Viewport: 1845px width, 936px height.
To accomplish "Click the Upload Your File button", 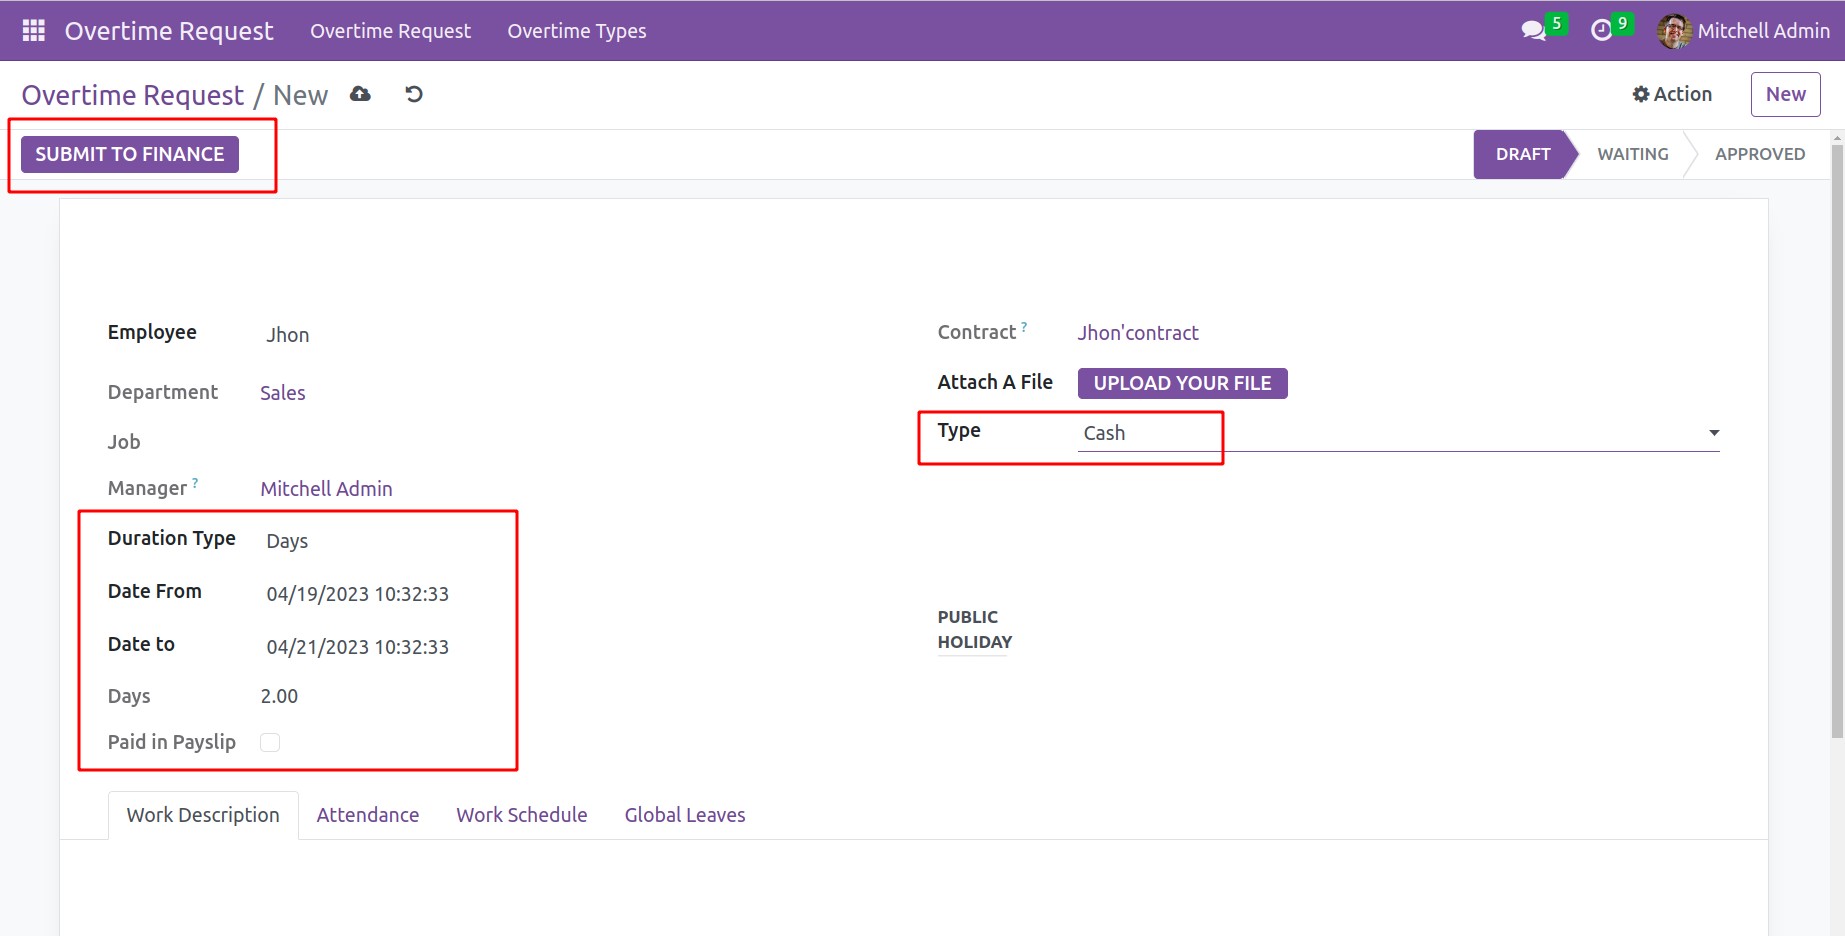I will point(1182,383).
